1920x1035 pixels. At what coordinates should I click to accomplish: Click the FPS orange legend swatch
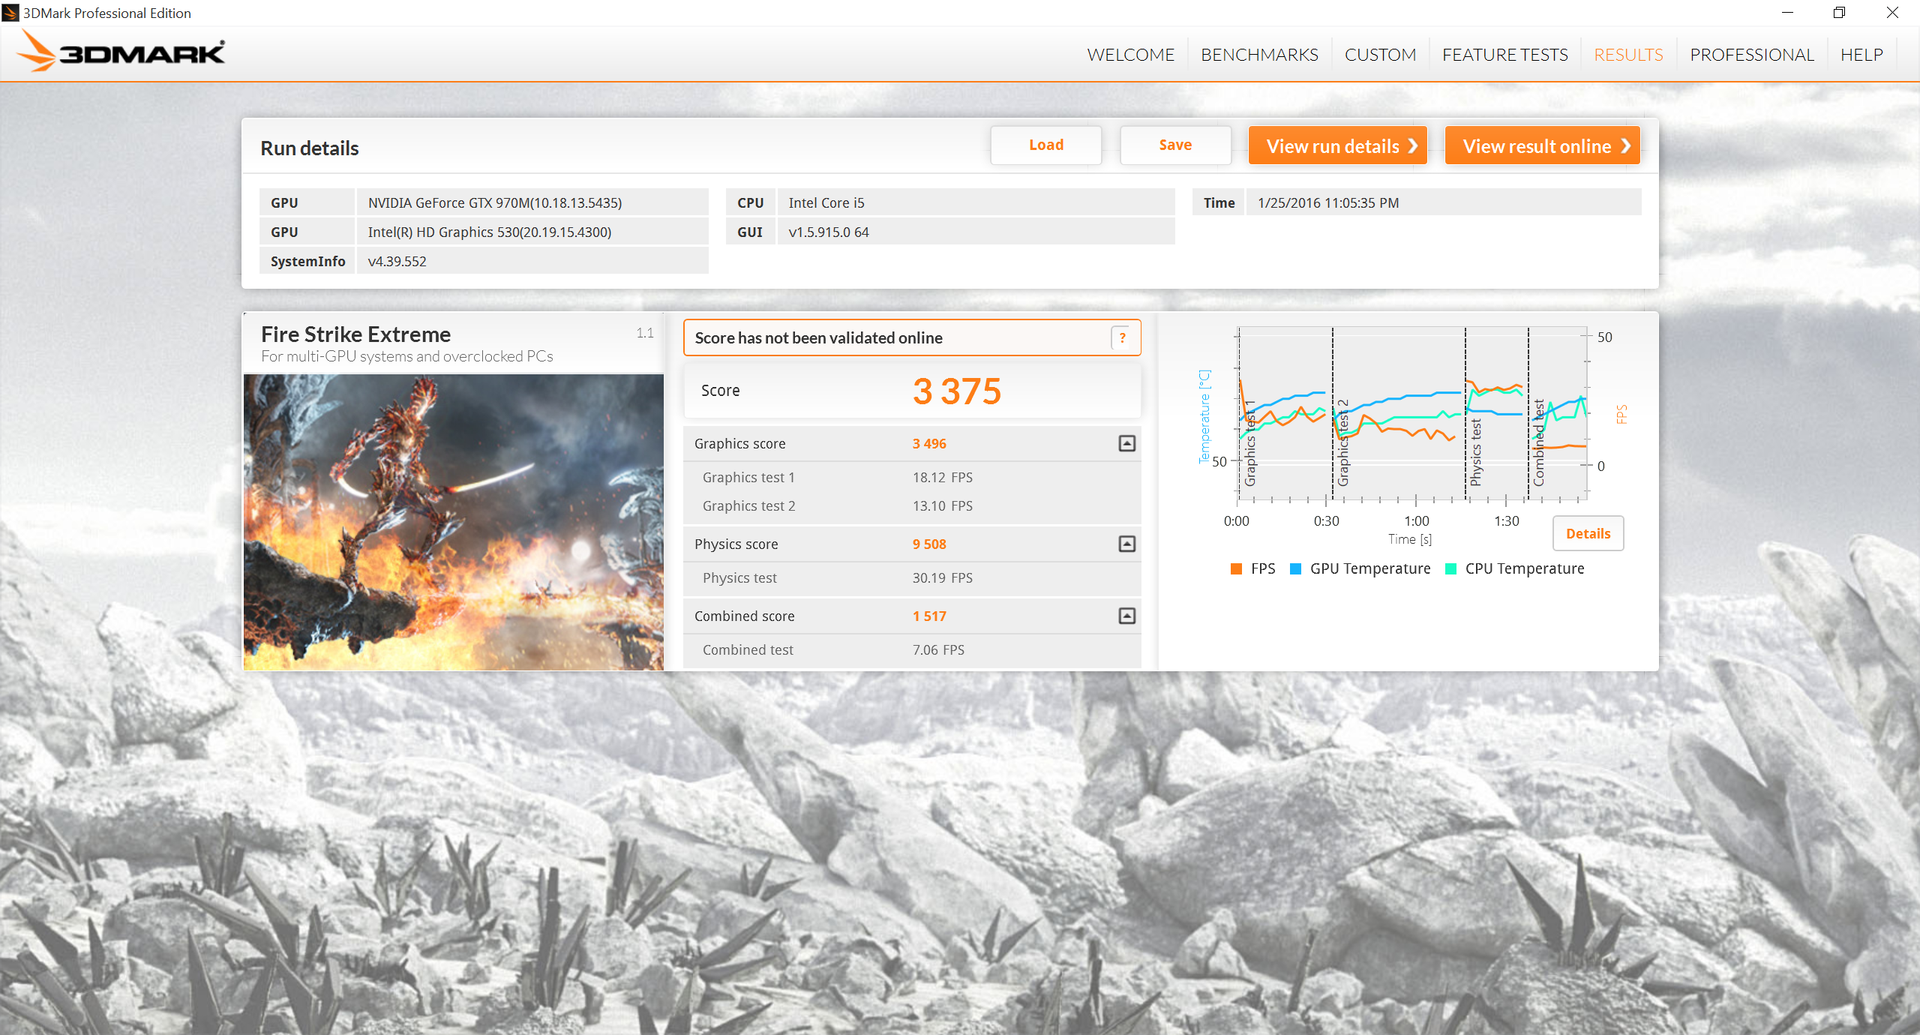tap(1236, 569)
